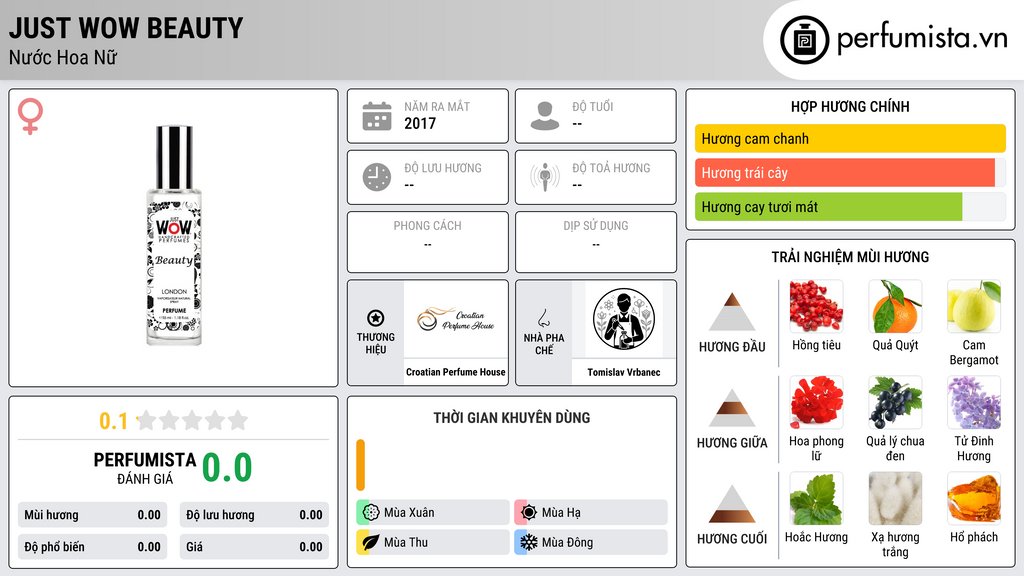1024x576 pixels.
Task: Click the 0.1 user rating value
Action: tap(113, 421)
